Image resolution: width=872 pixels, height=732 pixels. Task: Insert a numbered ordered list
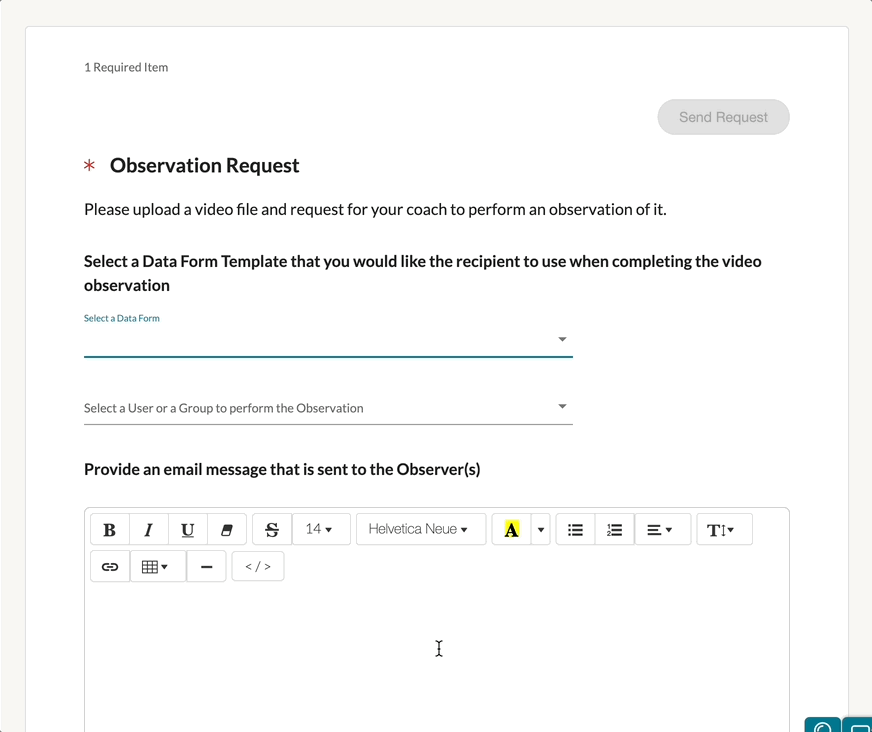click(615, 530)
